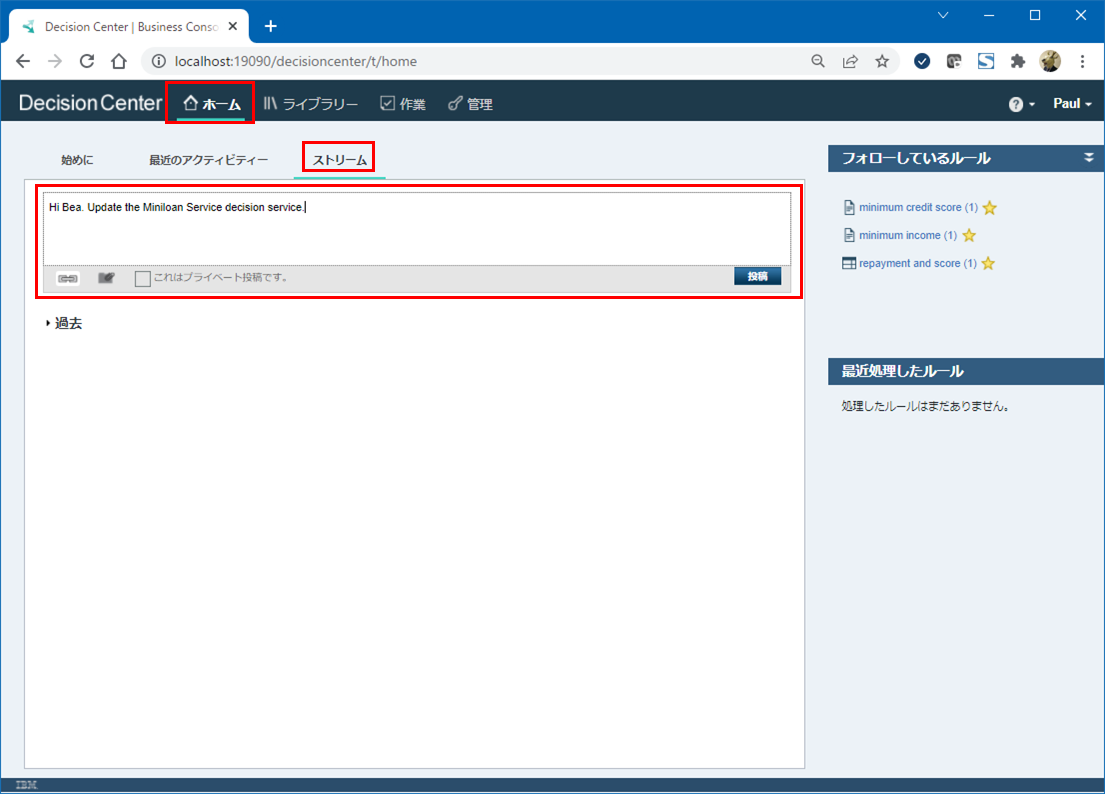Collapse the フォローしているルール panel
The height and width of the screenshot is (794, 1105).
coord(1089,158)
